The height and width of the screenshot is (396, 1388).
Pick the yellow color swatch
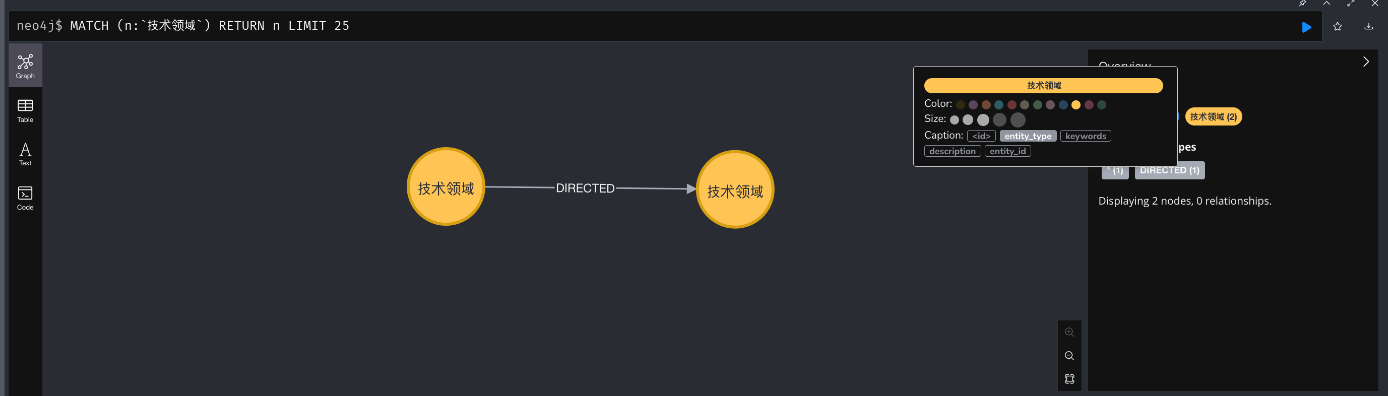coord(1076,104)
